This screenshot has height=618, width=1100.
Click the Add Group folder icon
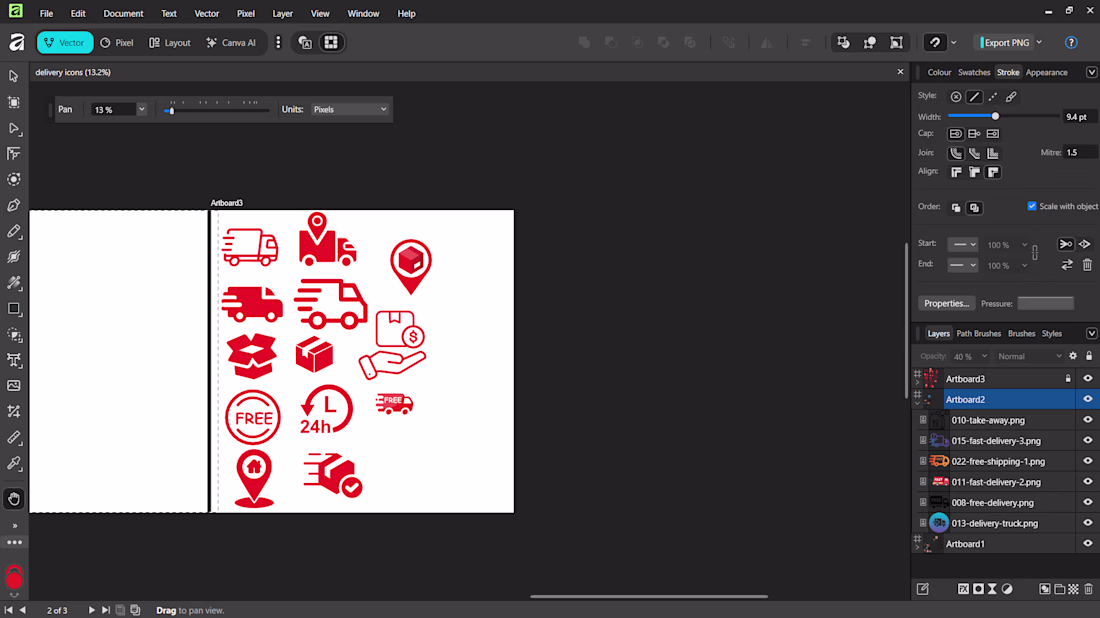click(x=1059, y=589)
